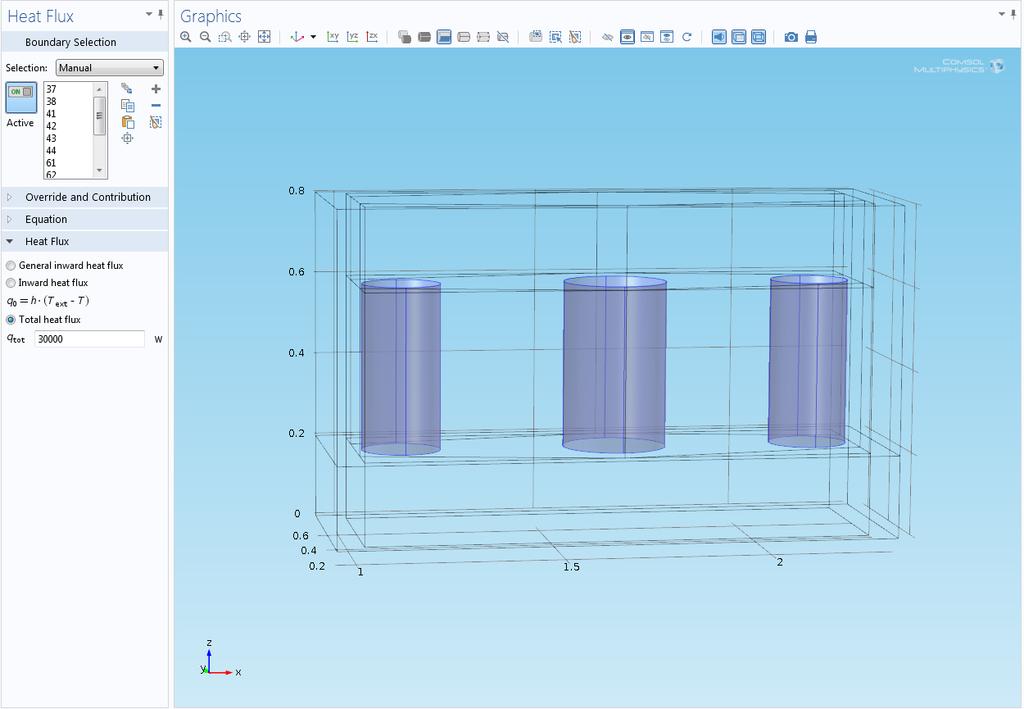Click the Select Objects icon
1024x709 pixels.
coord(405,37)
